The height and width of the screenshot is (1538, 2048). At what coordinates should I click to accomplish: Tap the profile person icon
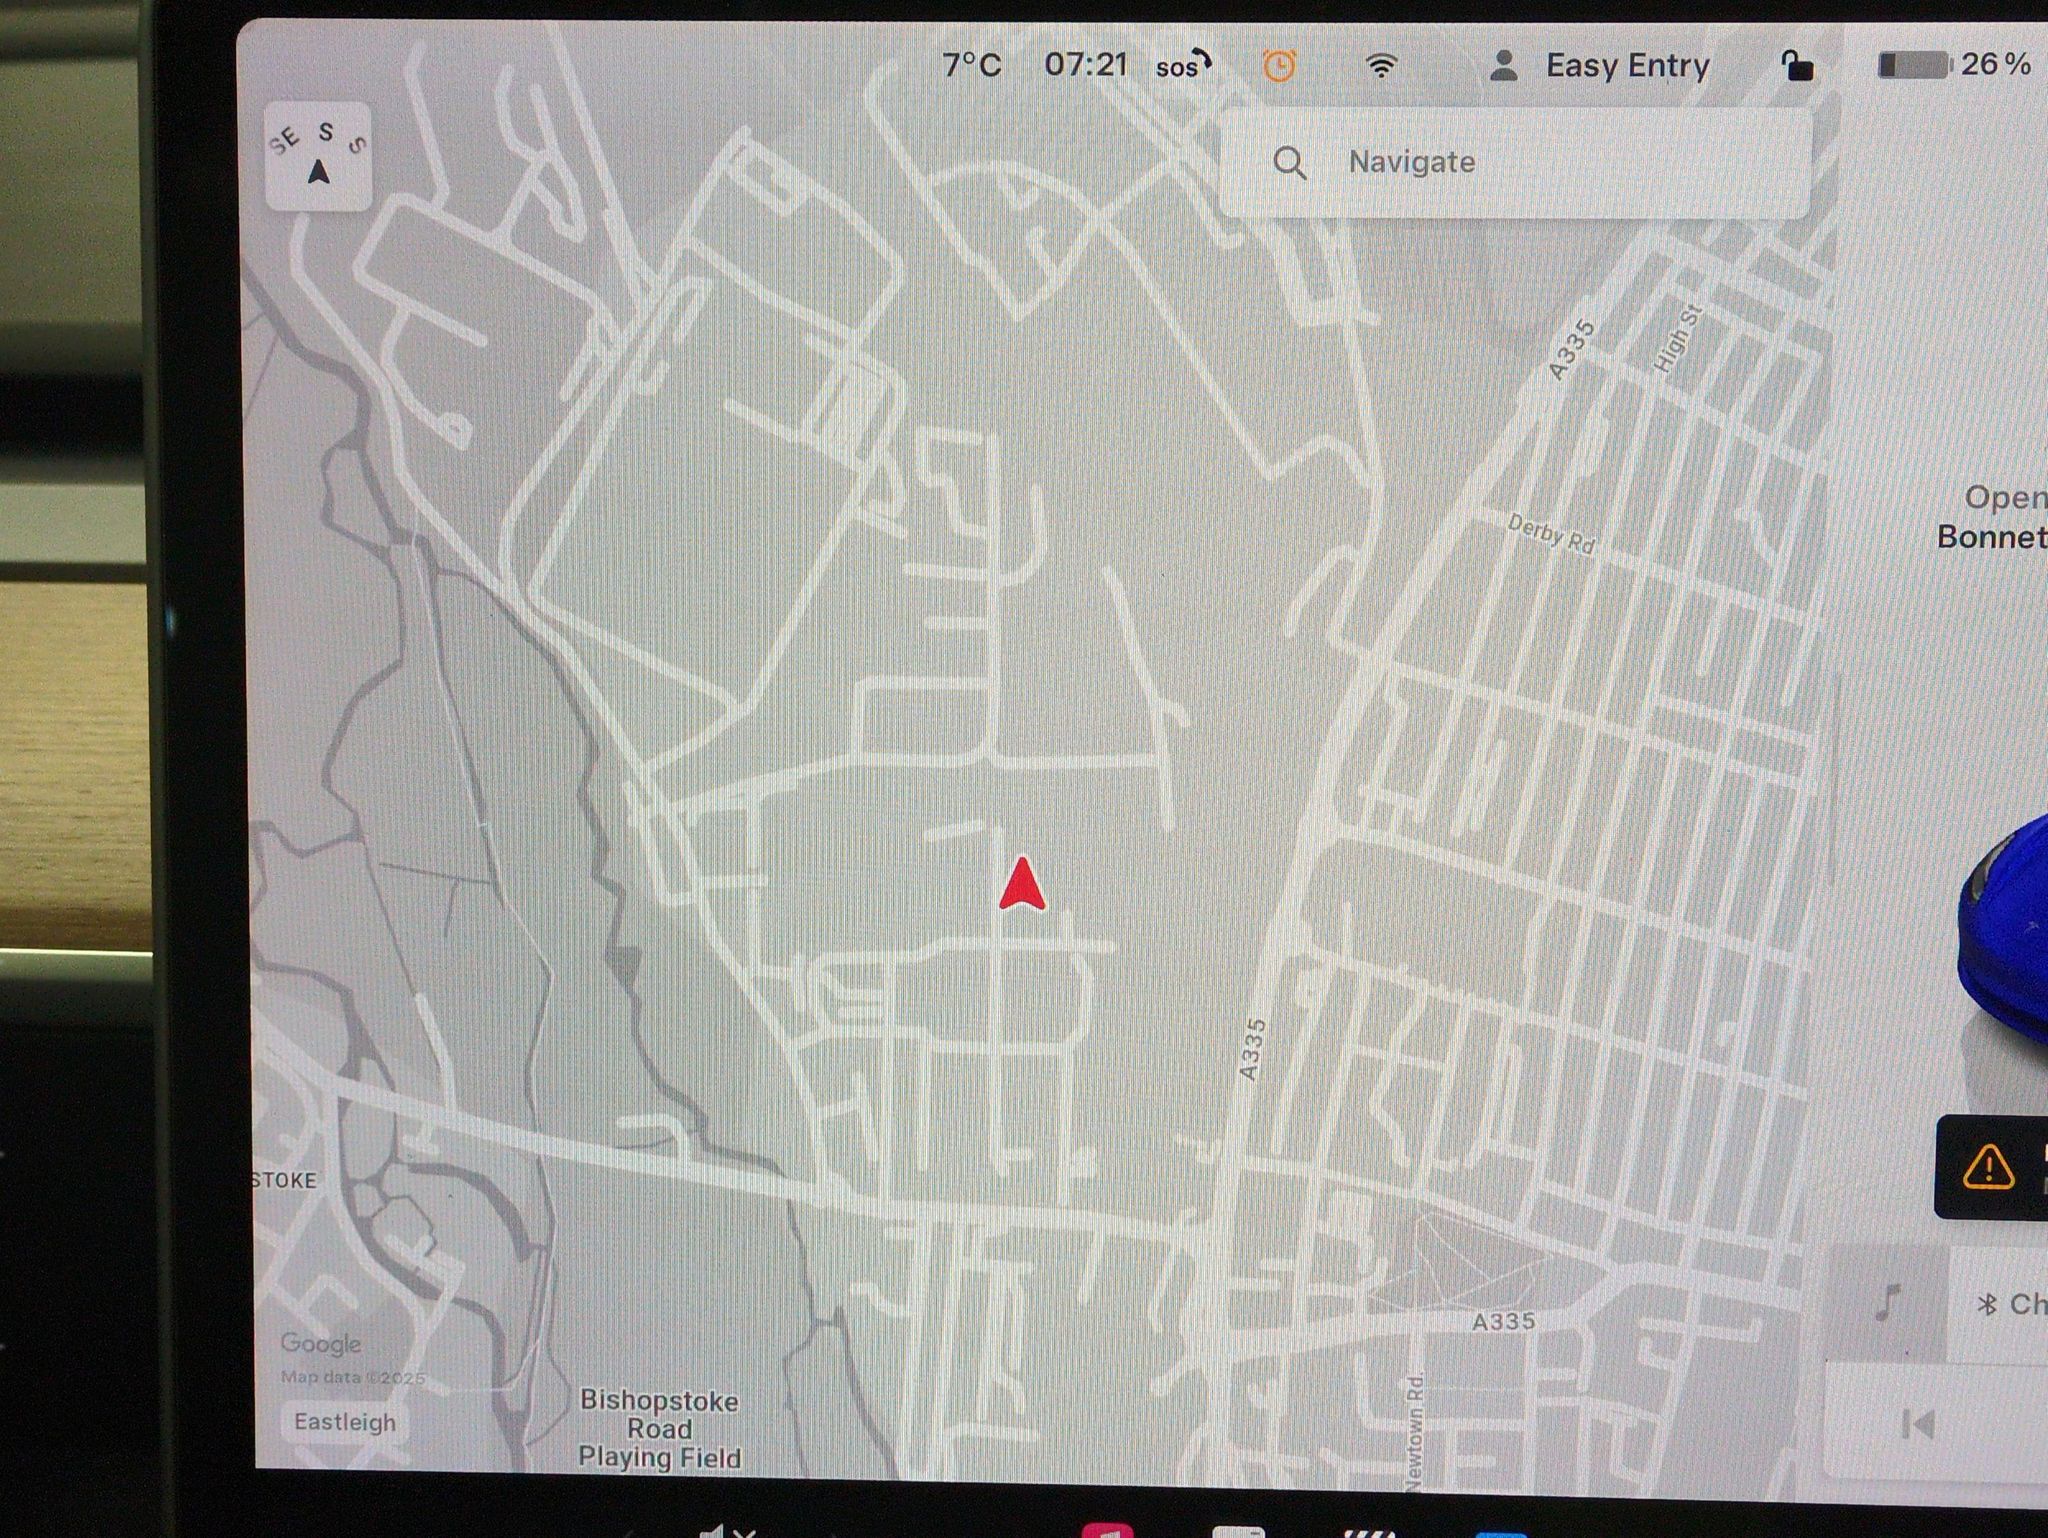point(1504,66)
